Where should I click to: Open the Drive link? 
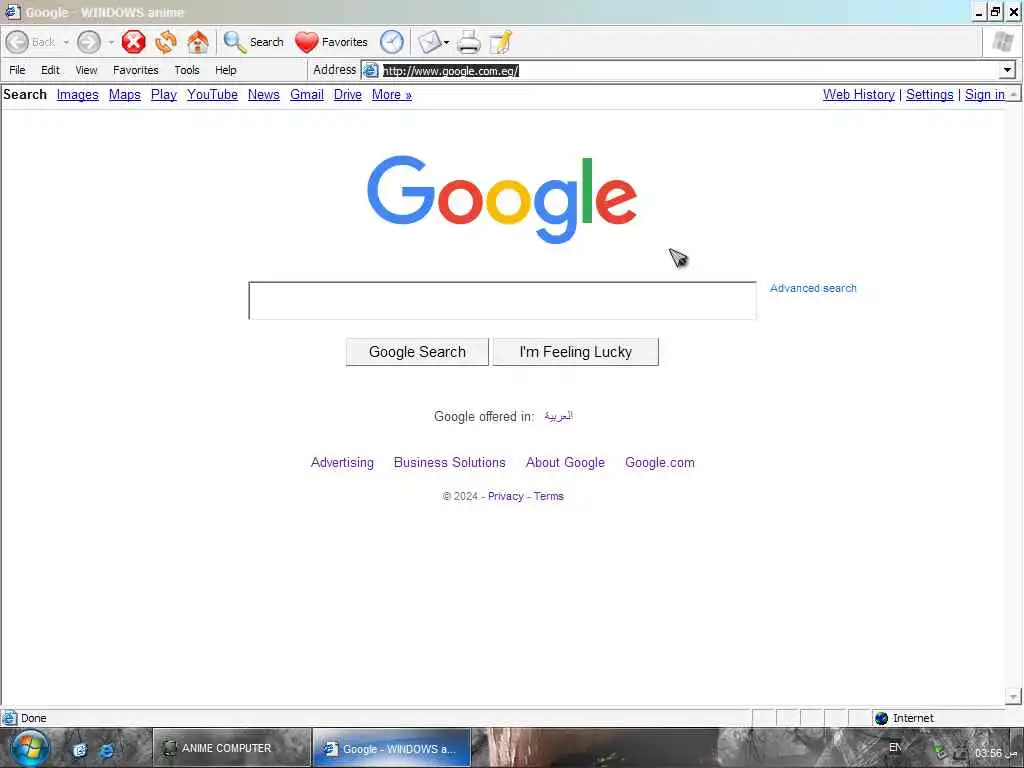pos(347,95)
